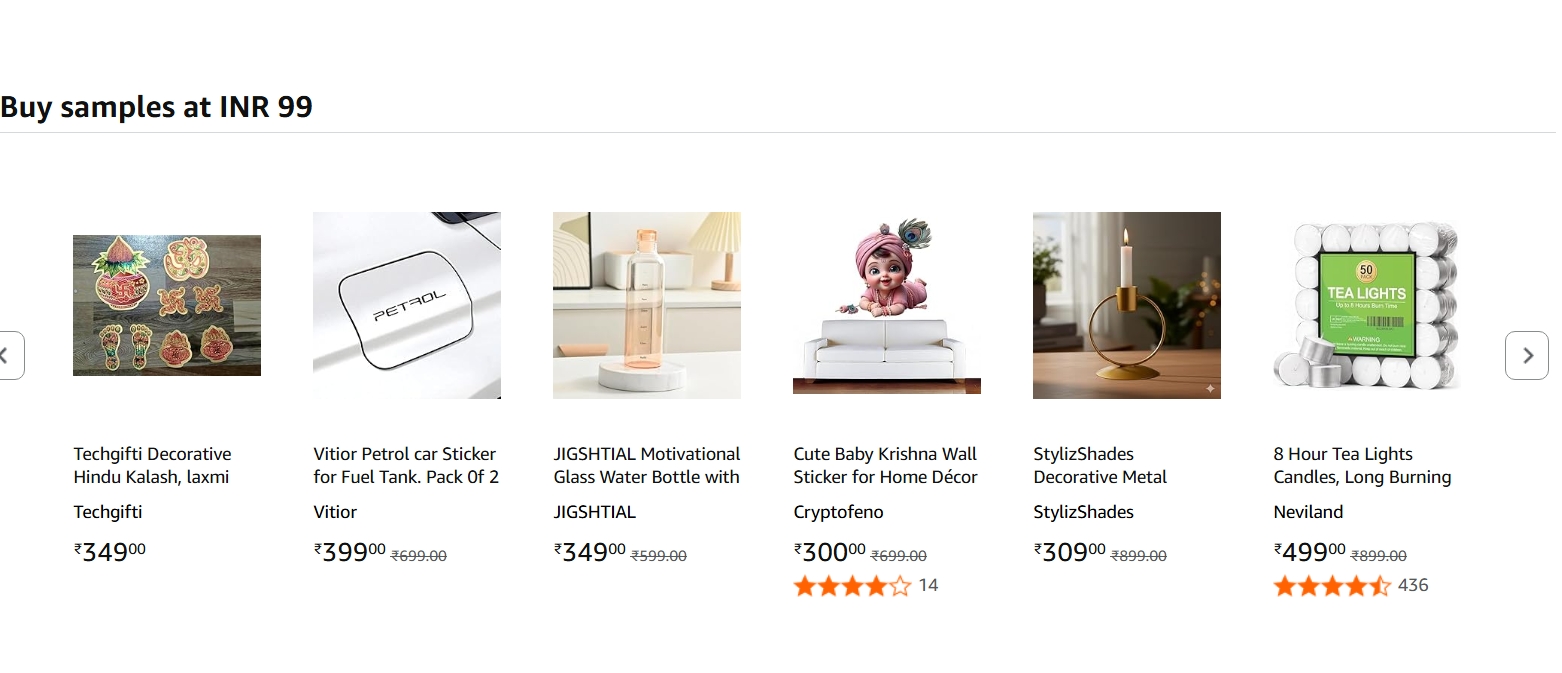1562x673 pixels.
Task: Open the 8 Hour Tea Lights Candles listing
Action: [x=1361, y=465]
